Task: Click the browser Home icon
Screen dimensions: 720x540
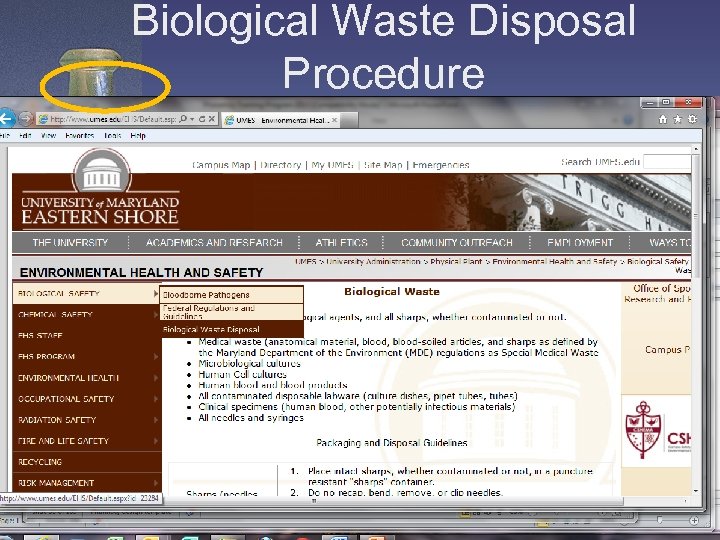Action: 663,119
